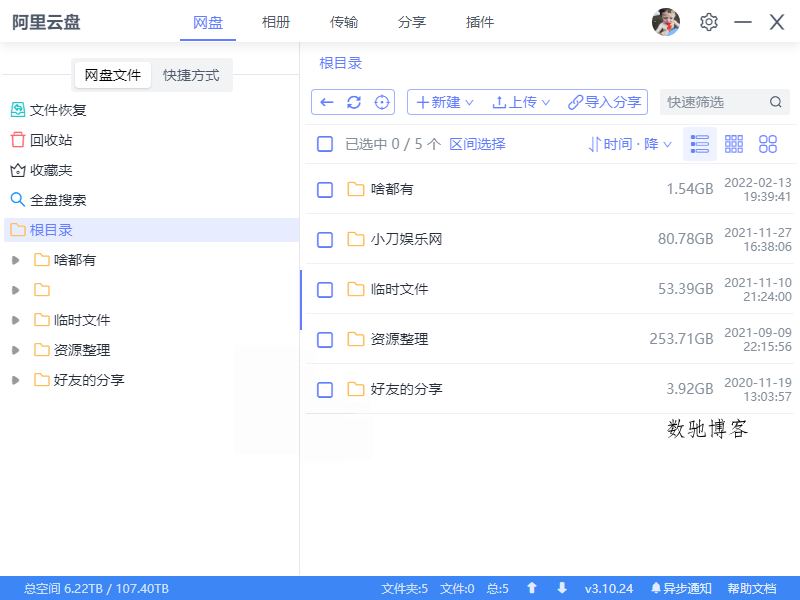Click the locate target icon in toolbar
800x600 pixels.
(382, 102)
